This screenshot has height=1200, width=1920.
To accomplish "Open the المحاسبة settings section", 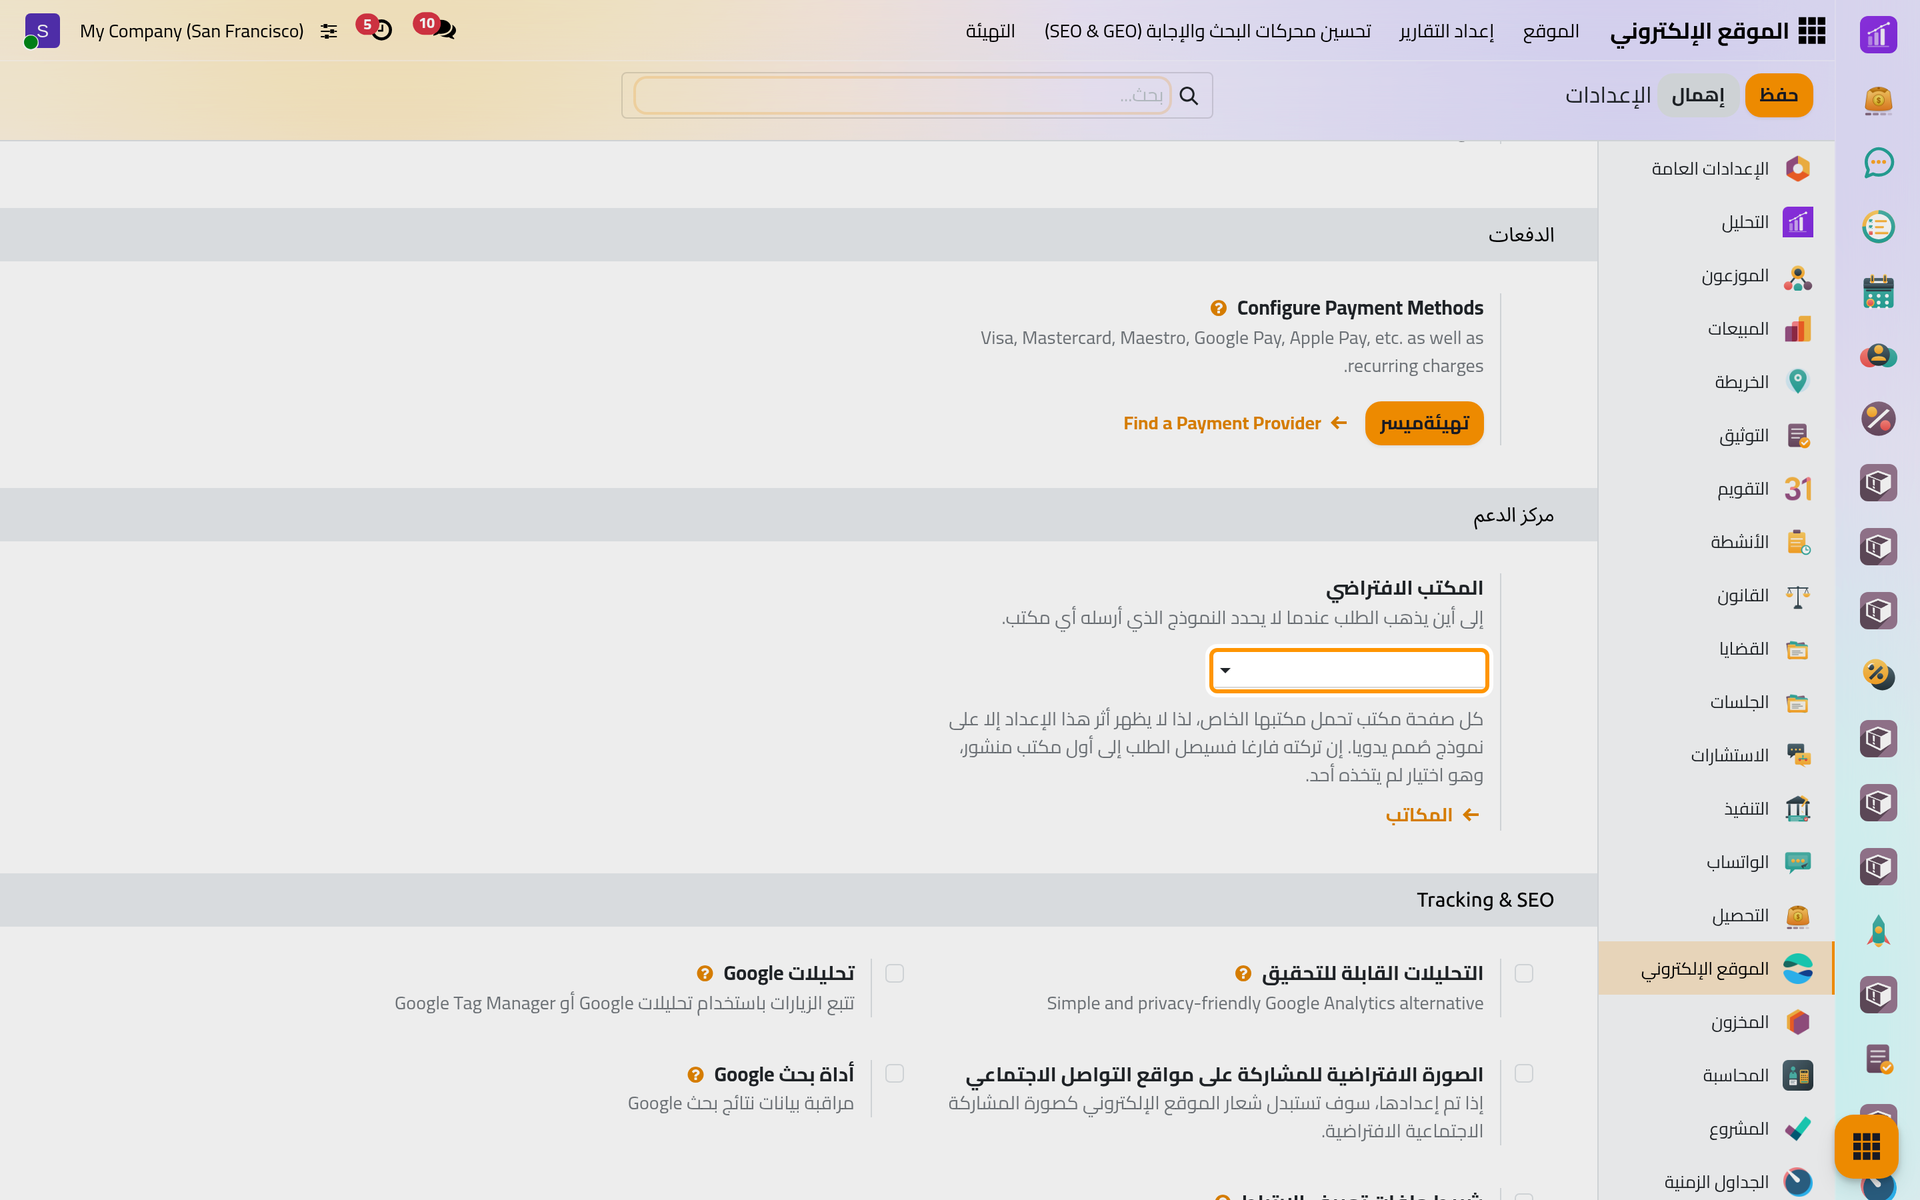I will (1716, 1076).
